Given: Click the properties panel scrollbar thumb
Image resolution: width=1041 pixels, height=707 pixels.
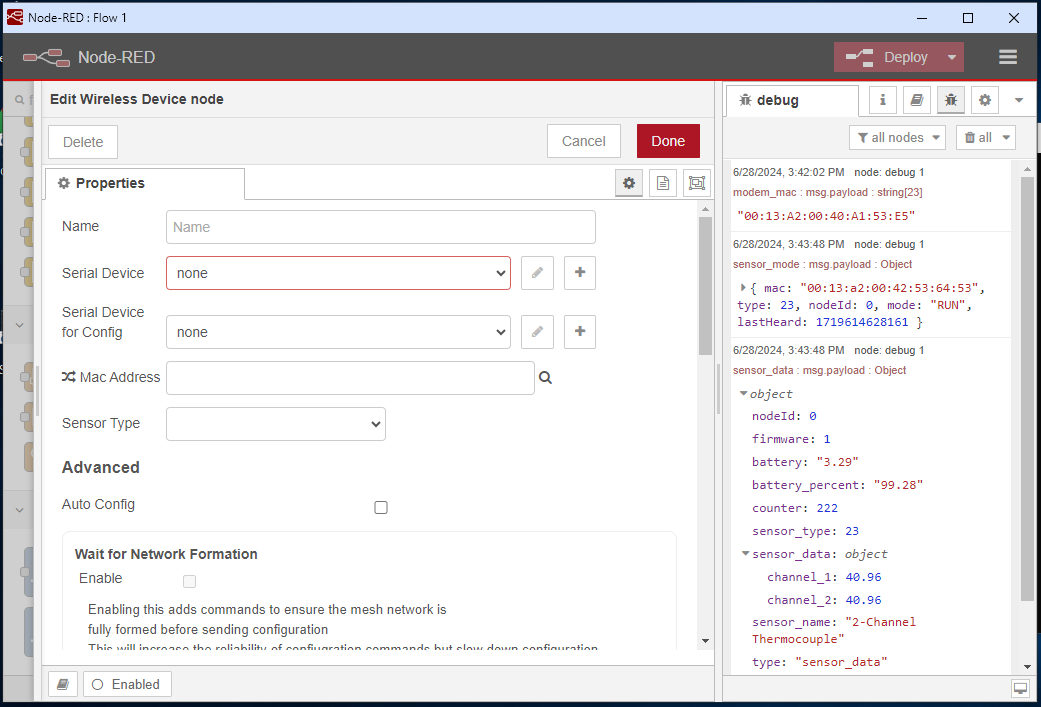Looking at the screenshot, I should tap(705, 285).
